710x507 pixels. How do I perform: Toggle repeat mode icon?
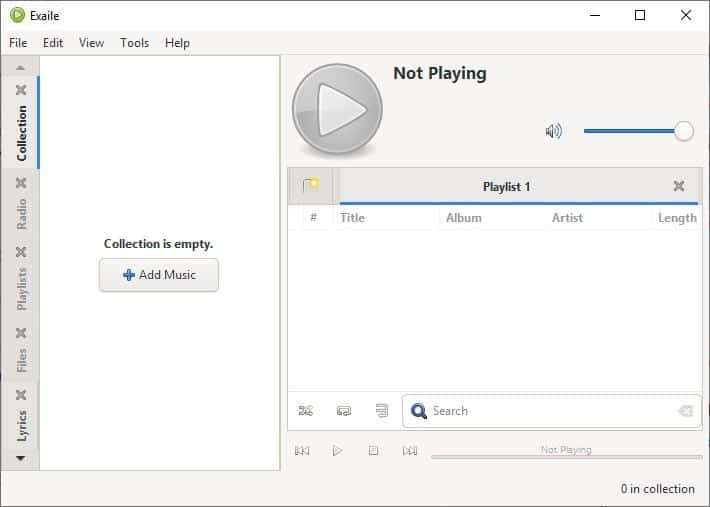(344, 411)
